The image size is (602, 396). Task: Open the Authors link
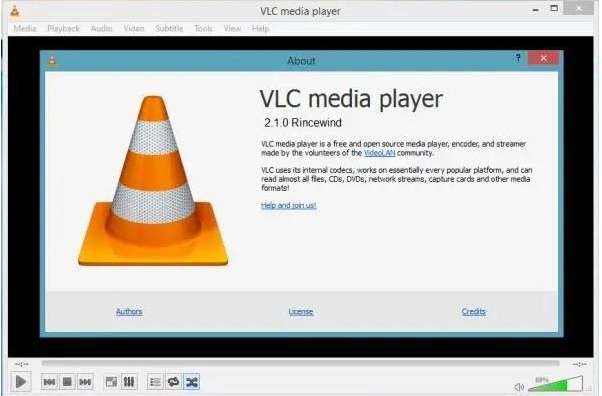click(129, 311)
